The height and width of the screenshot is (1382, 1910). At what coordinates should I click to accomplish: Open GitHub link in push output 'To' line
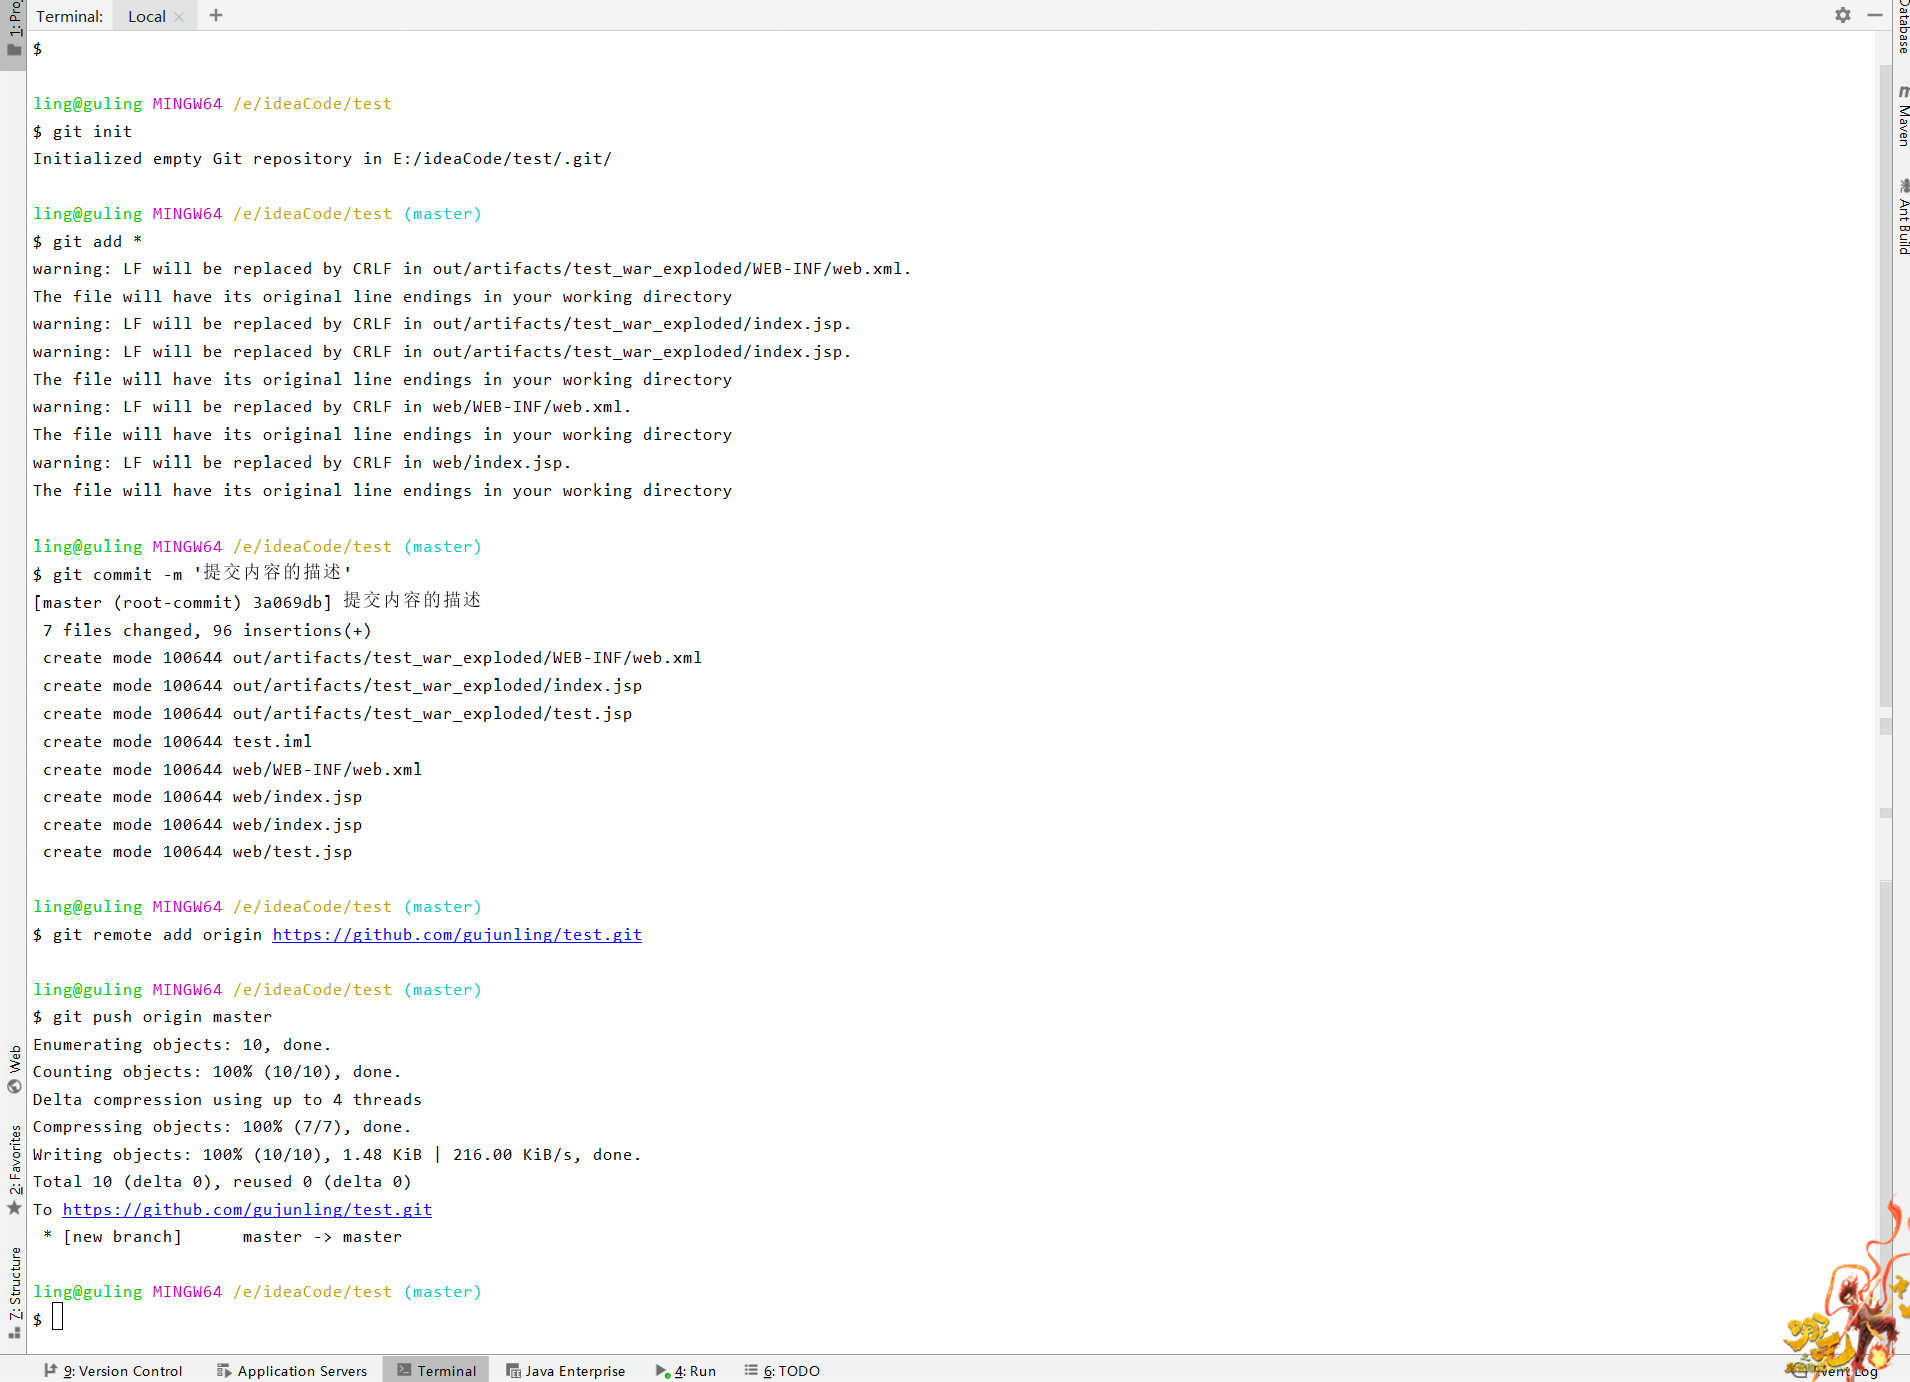click(247, 1209)
